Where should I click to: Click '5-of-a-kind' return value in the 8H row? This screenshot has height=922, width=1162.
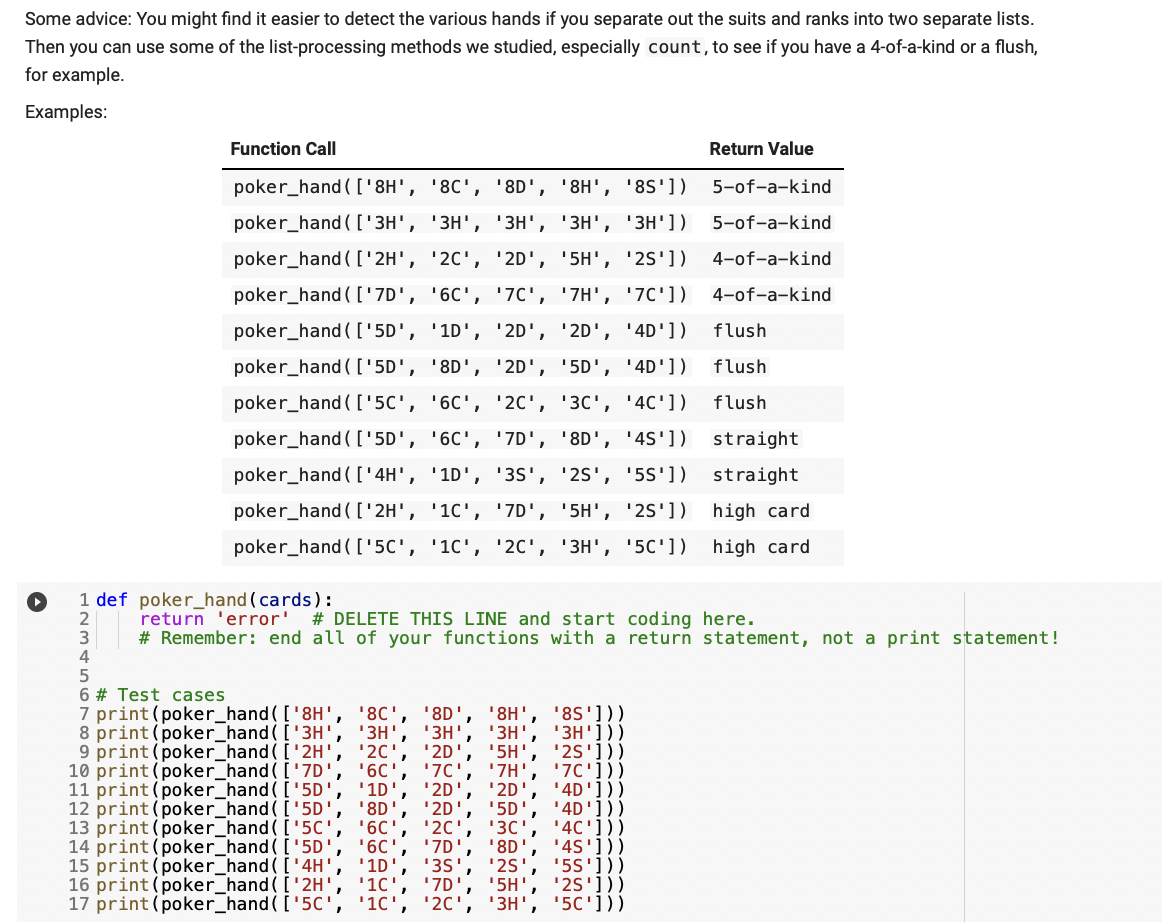pyautogui.click(x=771, y=187)
